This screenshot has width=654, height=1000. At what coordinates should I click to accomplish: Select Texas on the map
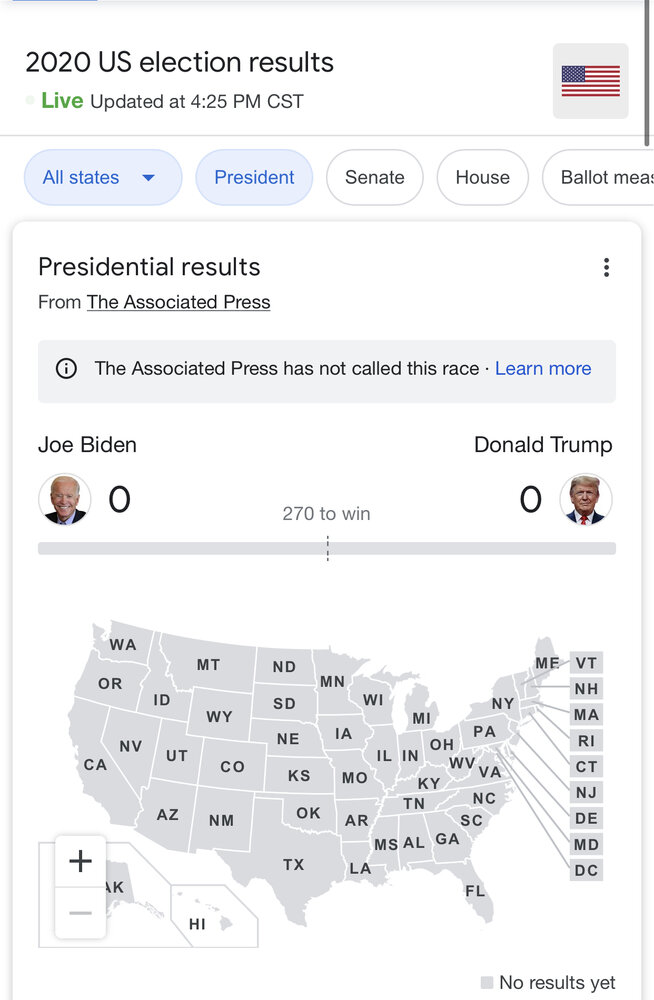293,864
